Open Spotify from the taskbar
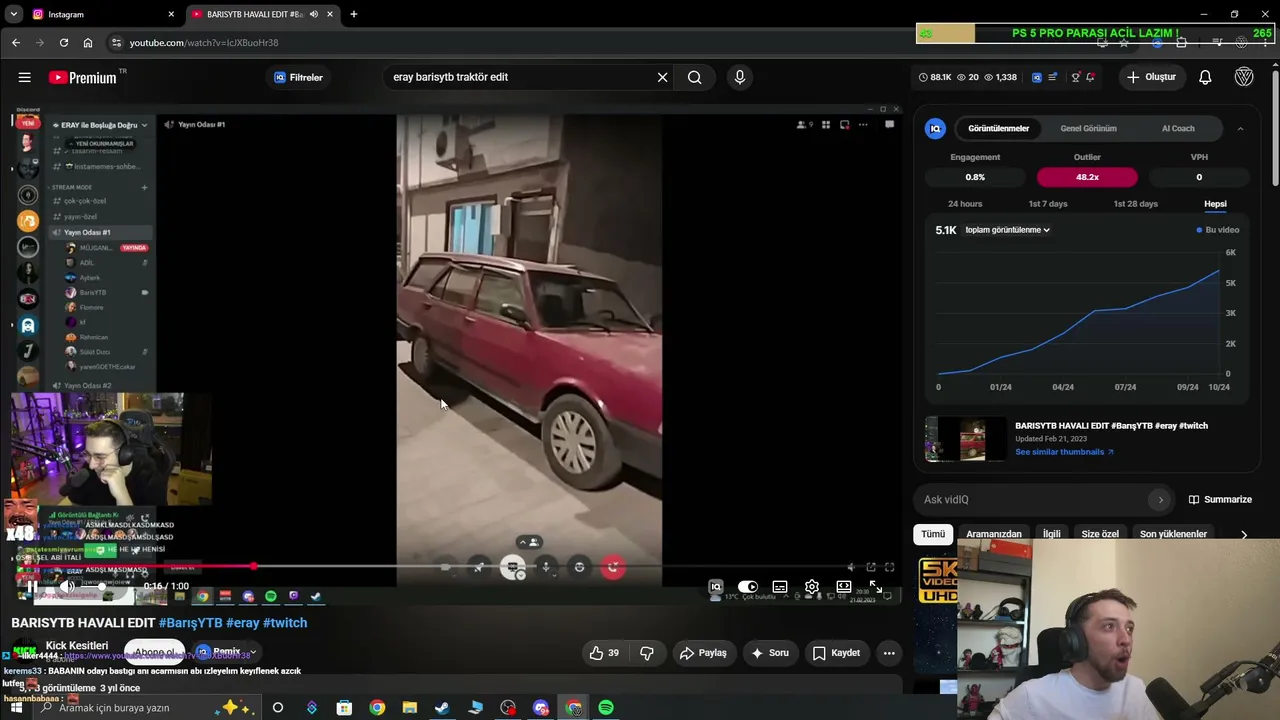This screenshot has width=1280, height=720. pyautogui.click(x=606, y=708)
